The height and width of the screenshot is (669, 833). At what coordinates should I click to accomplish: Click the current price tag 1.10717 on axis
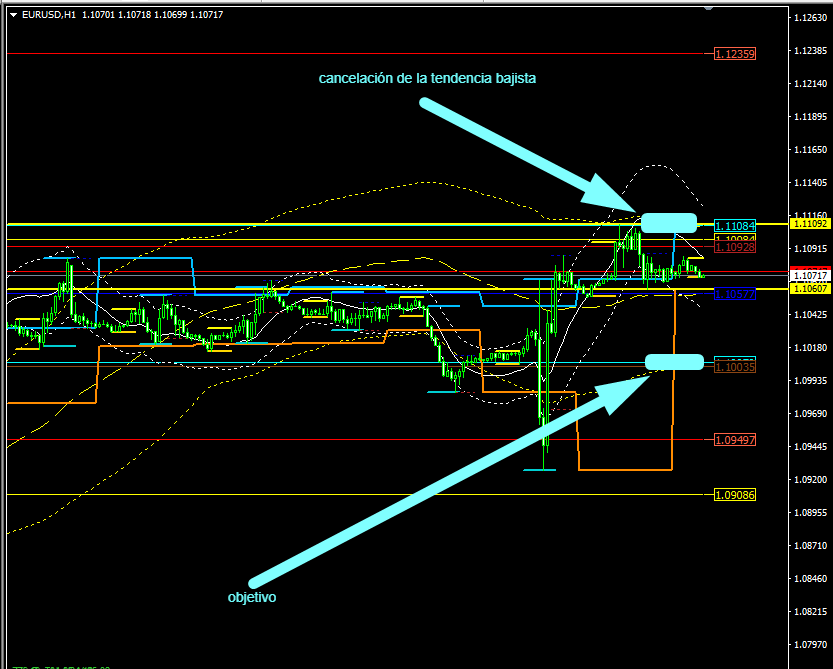coord(810,275)
